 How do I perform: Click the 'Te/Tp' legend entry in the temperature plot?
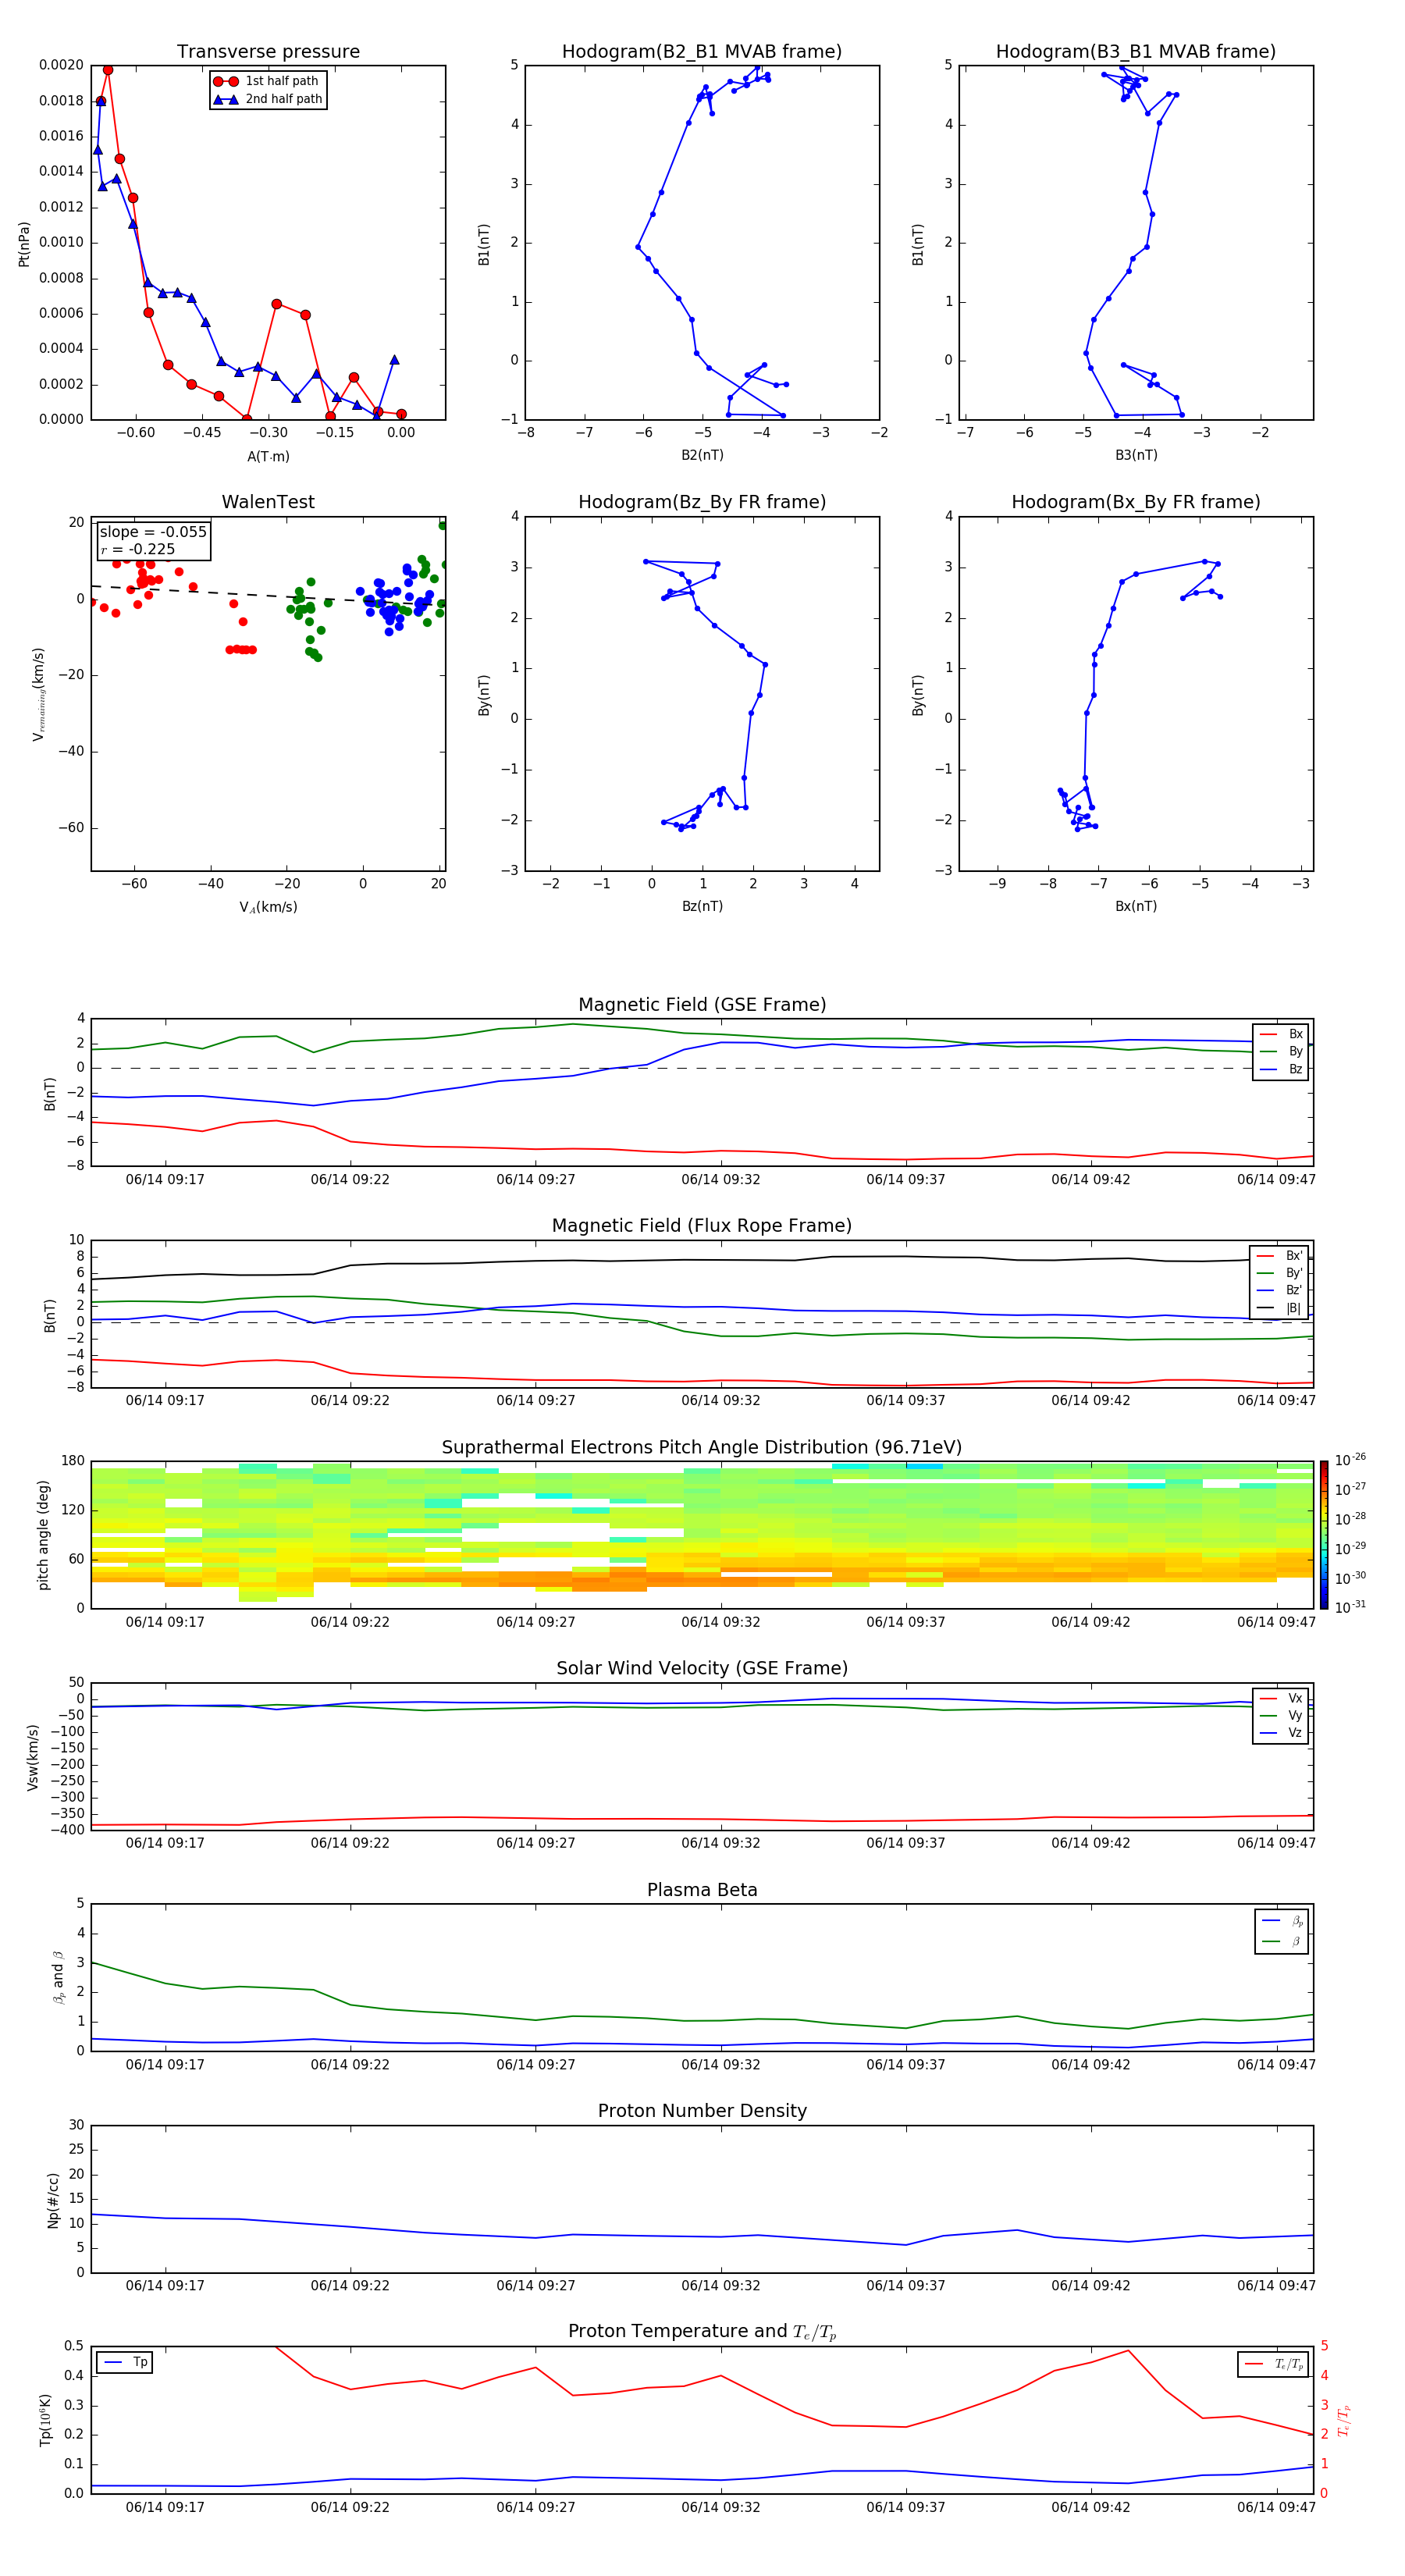coord(1273,2364)
